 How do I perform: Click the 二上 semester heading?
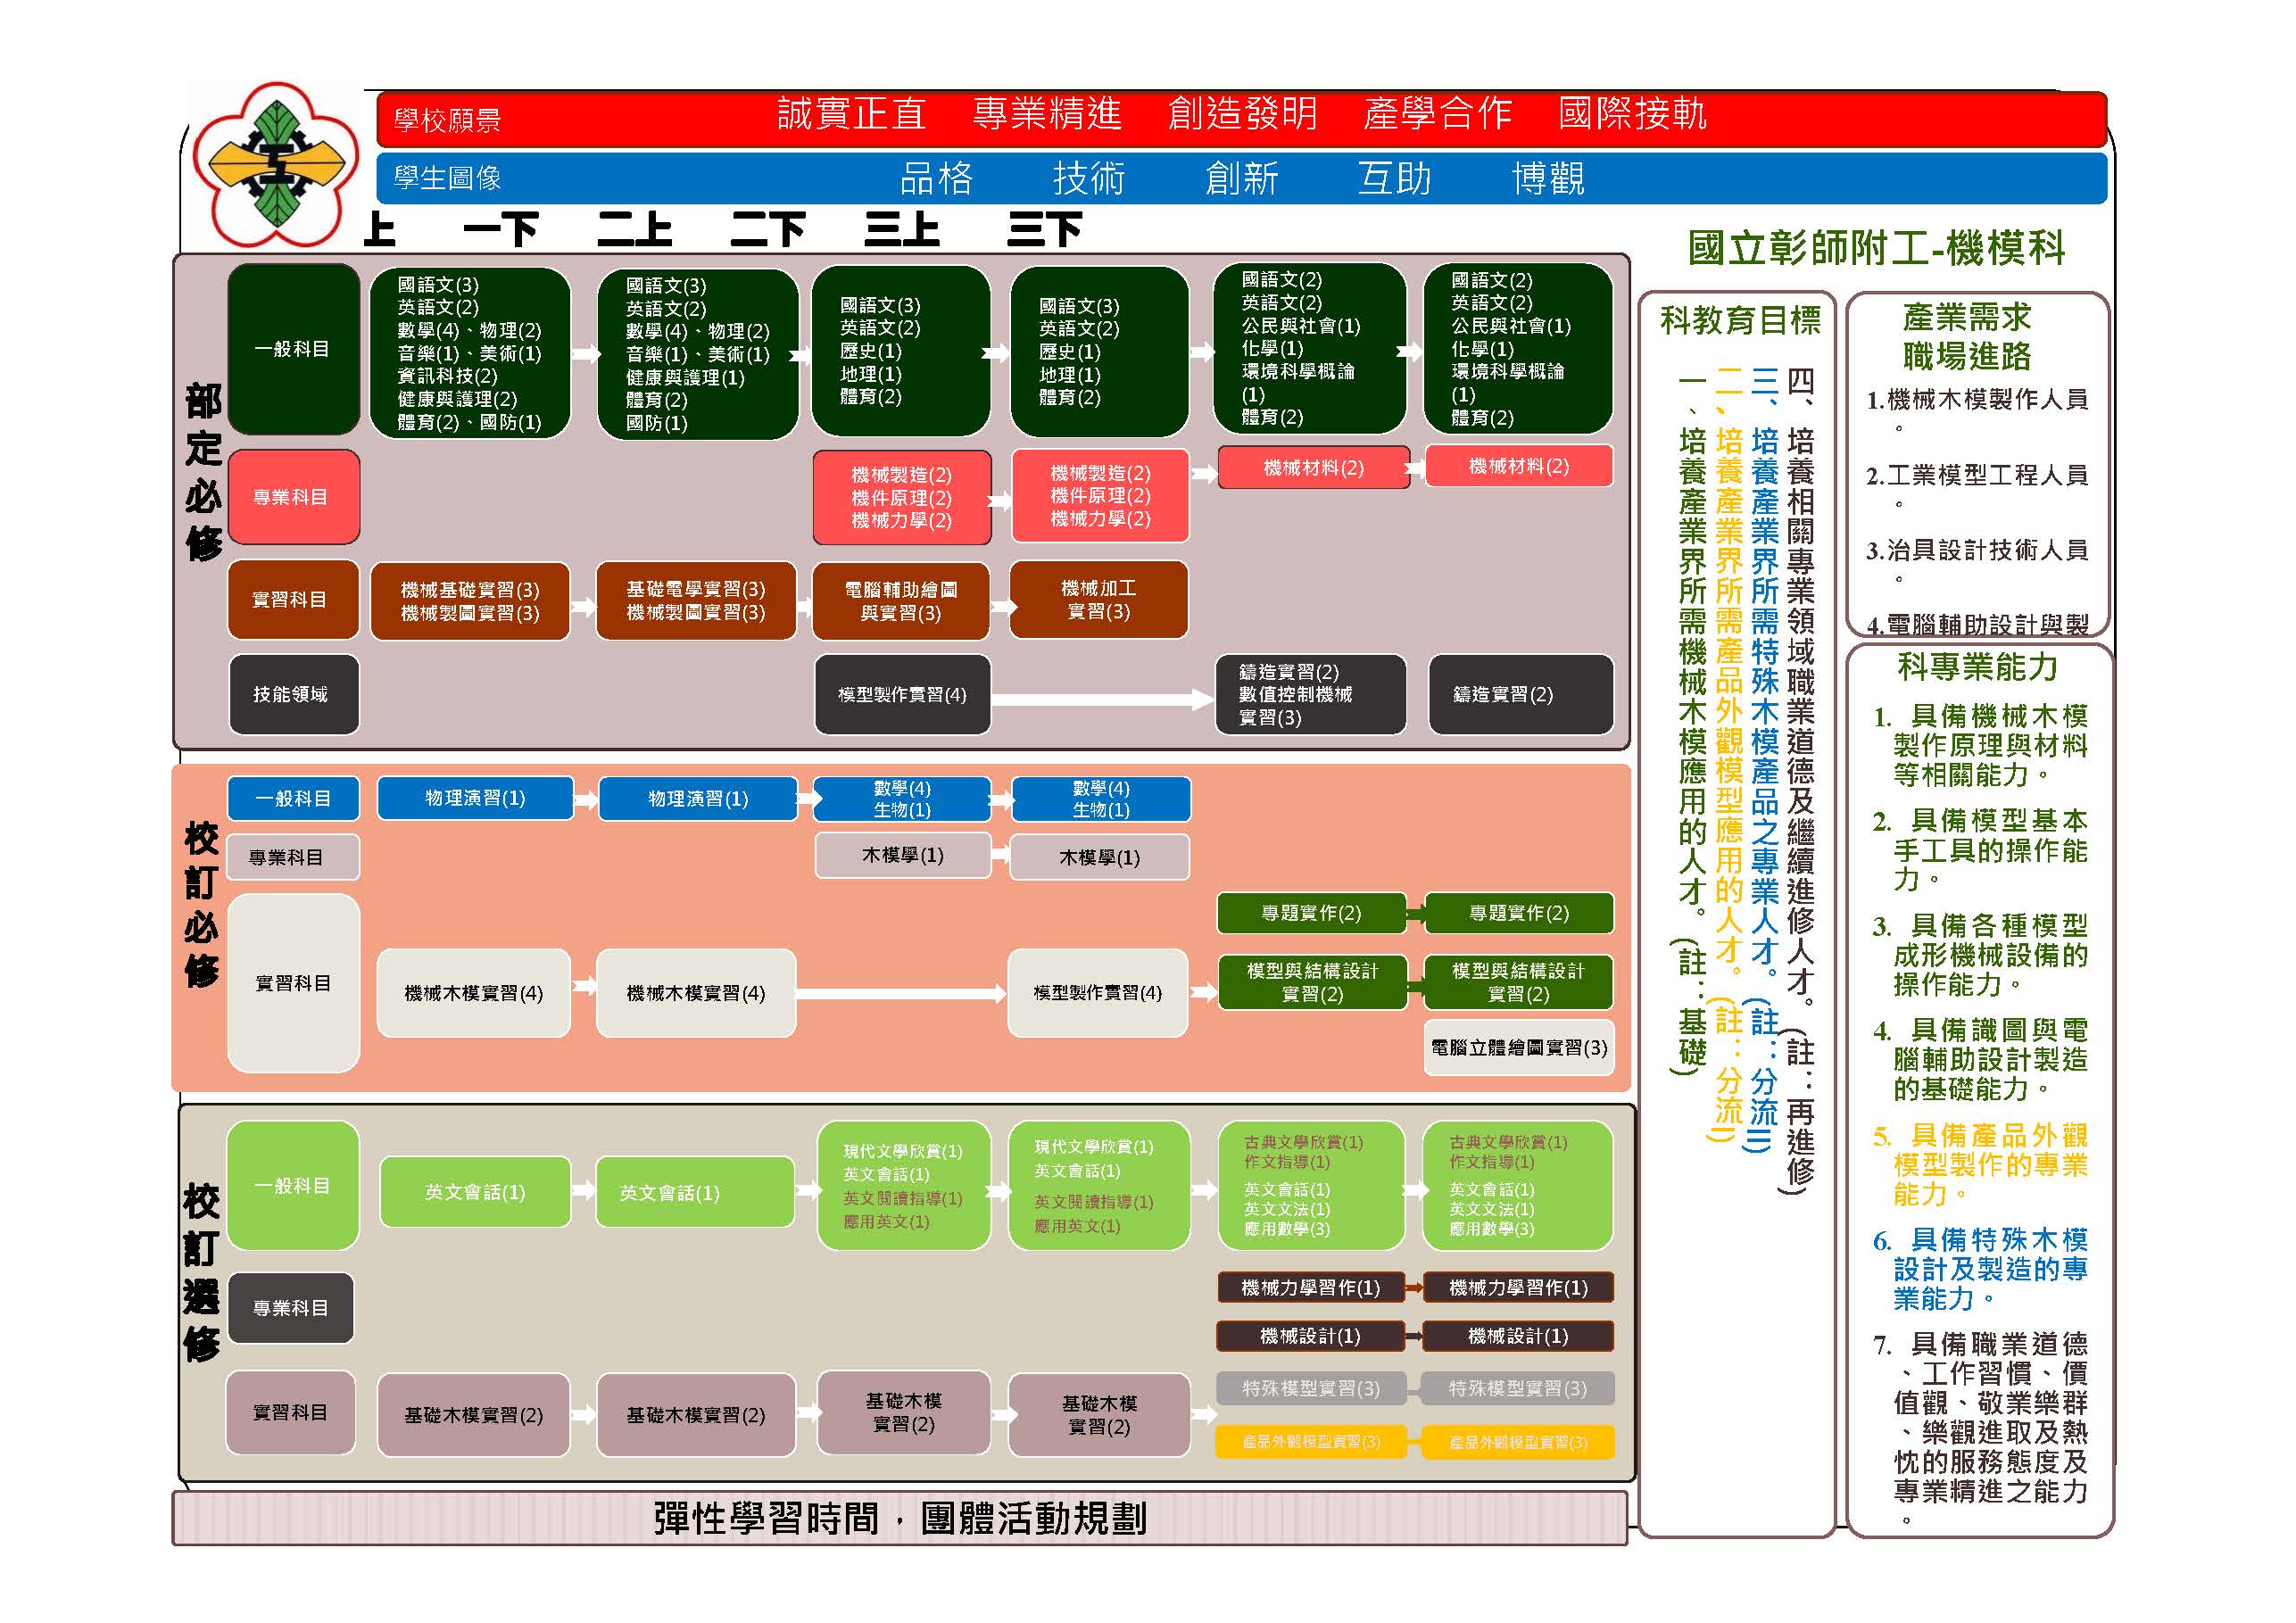click(x=634, y=230)
